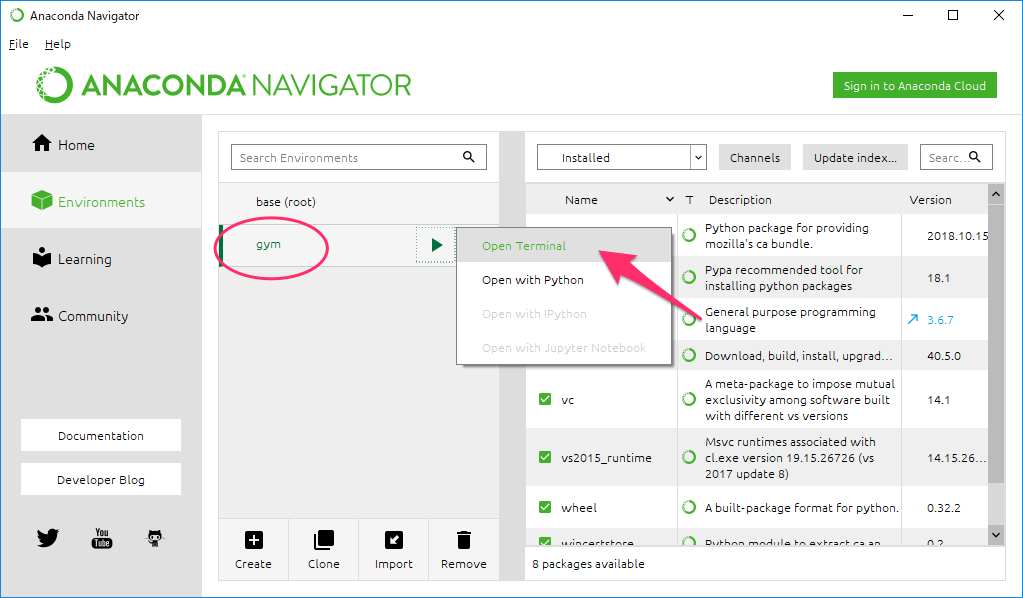Click the Anaconda Navigator logo
The height and width of the screenshot is (598, 1023).
[x=224, y=85]
